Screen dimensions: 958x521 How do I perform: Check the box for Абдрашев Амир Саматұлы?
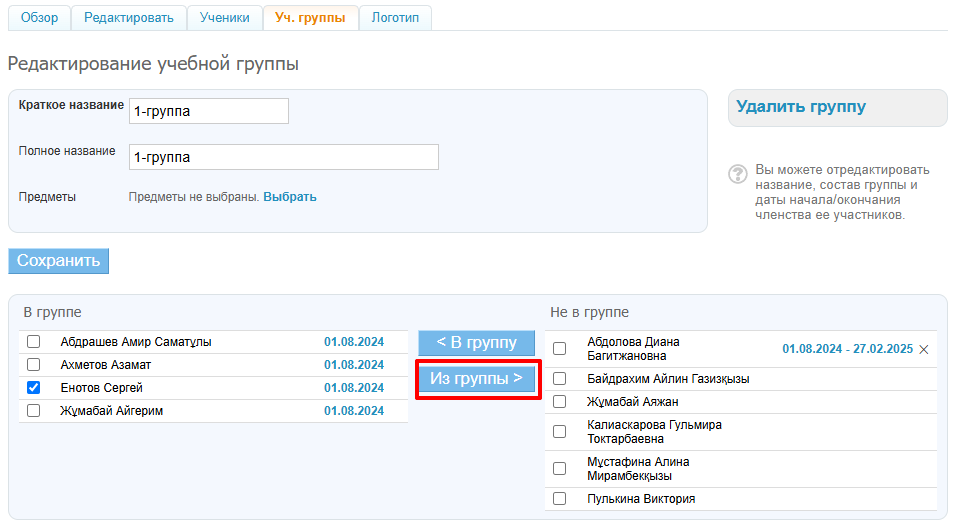pos(34,342)
